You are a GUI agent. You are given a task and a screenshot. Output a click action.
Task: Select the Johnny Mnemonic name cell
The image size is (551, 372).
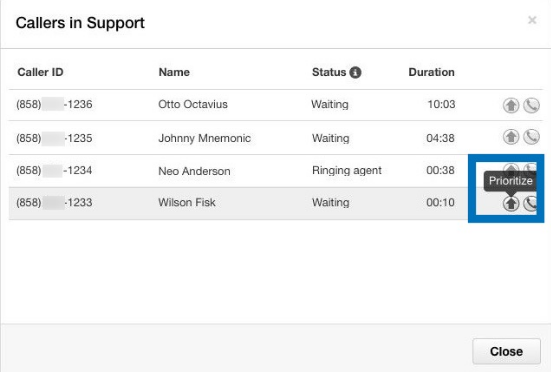[205, 138]
